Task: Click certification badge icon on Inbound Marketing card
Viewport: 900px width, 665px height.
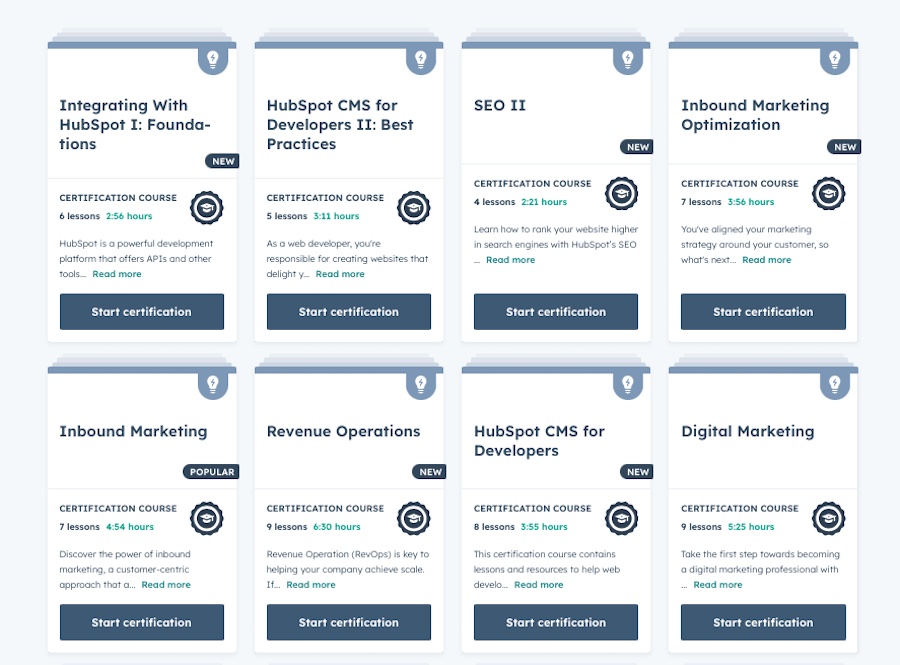Action: pyautogui.click(x=207, y=519)
